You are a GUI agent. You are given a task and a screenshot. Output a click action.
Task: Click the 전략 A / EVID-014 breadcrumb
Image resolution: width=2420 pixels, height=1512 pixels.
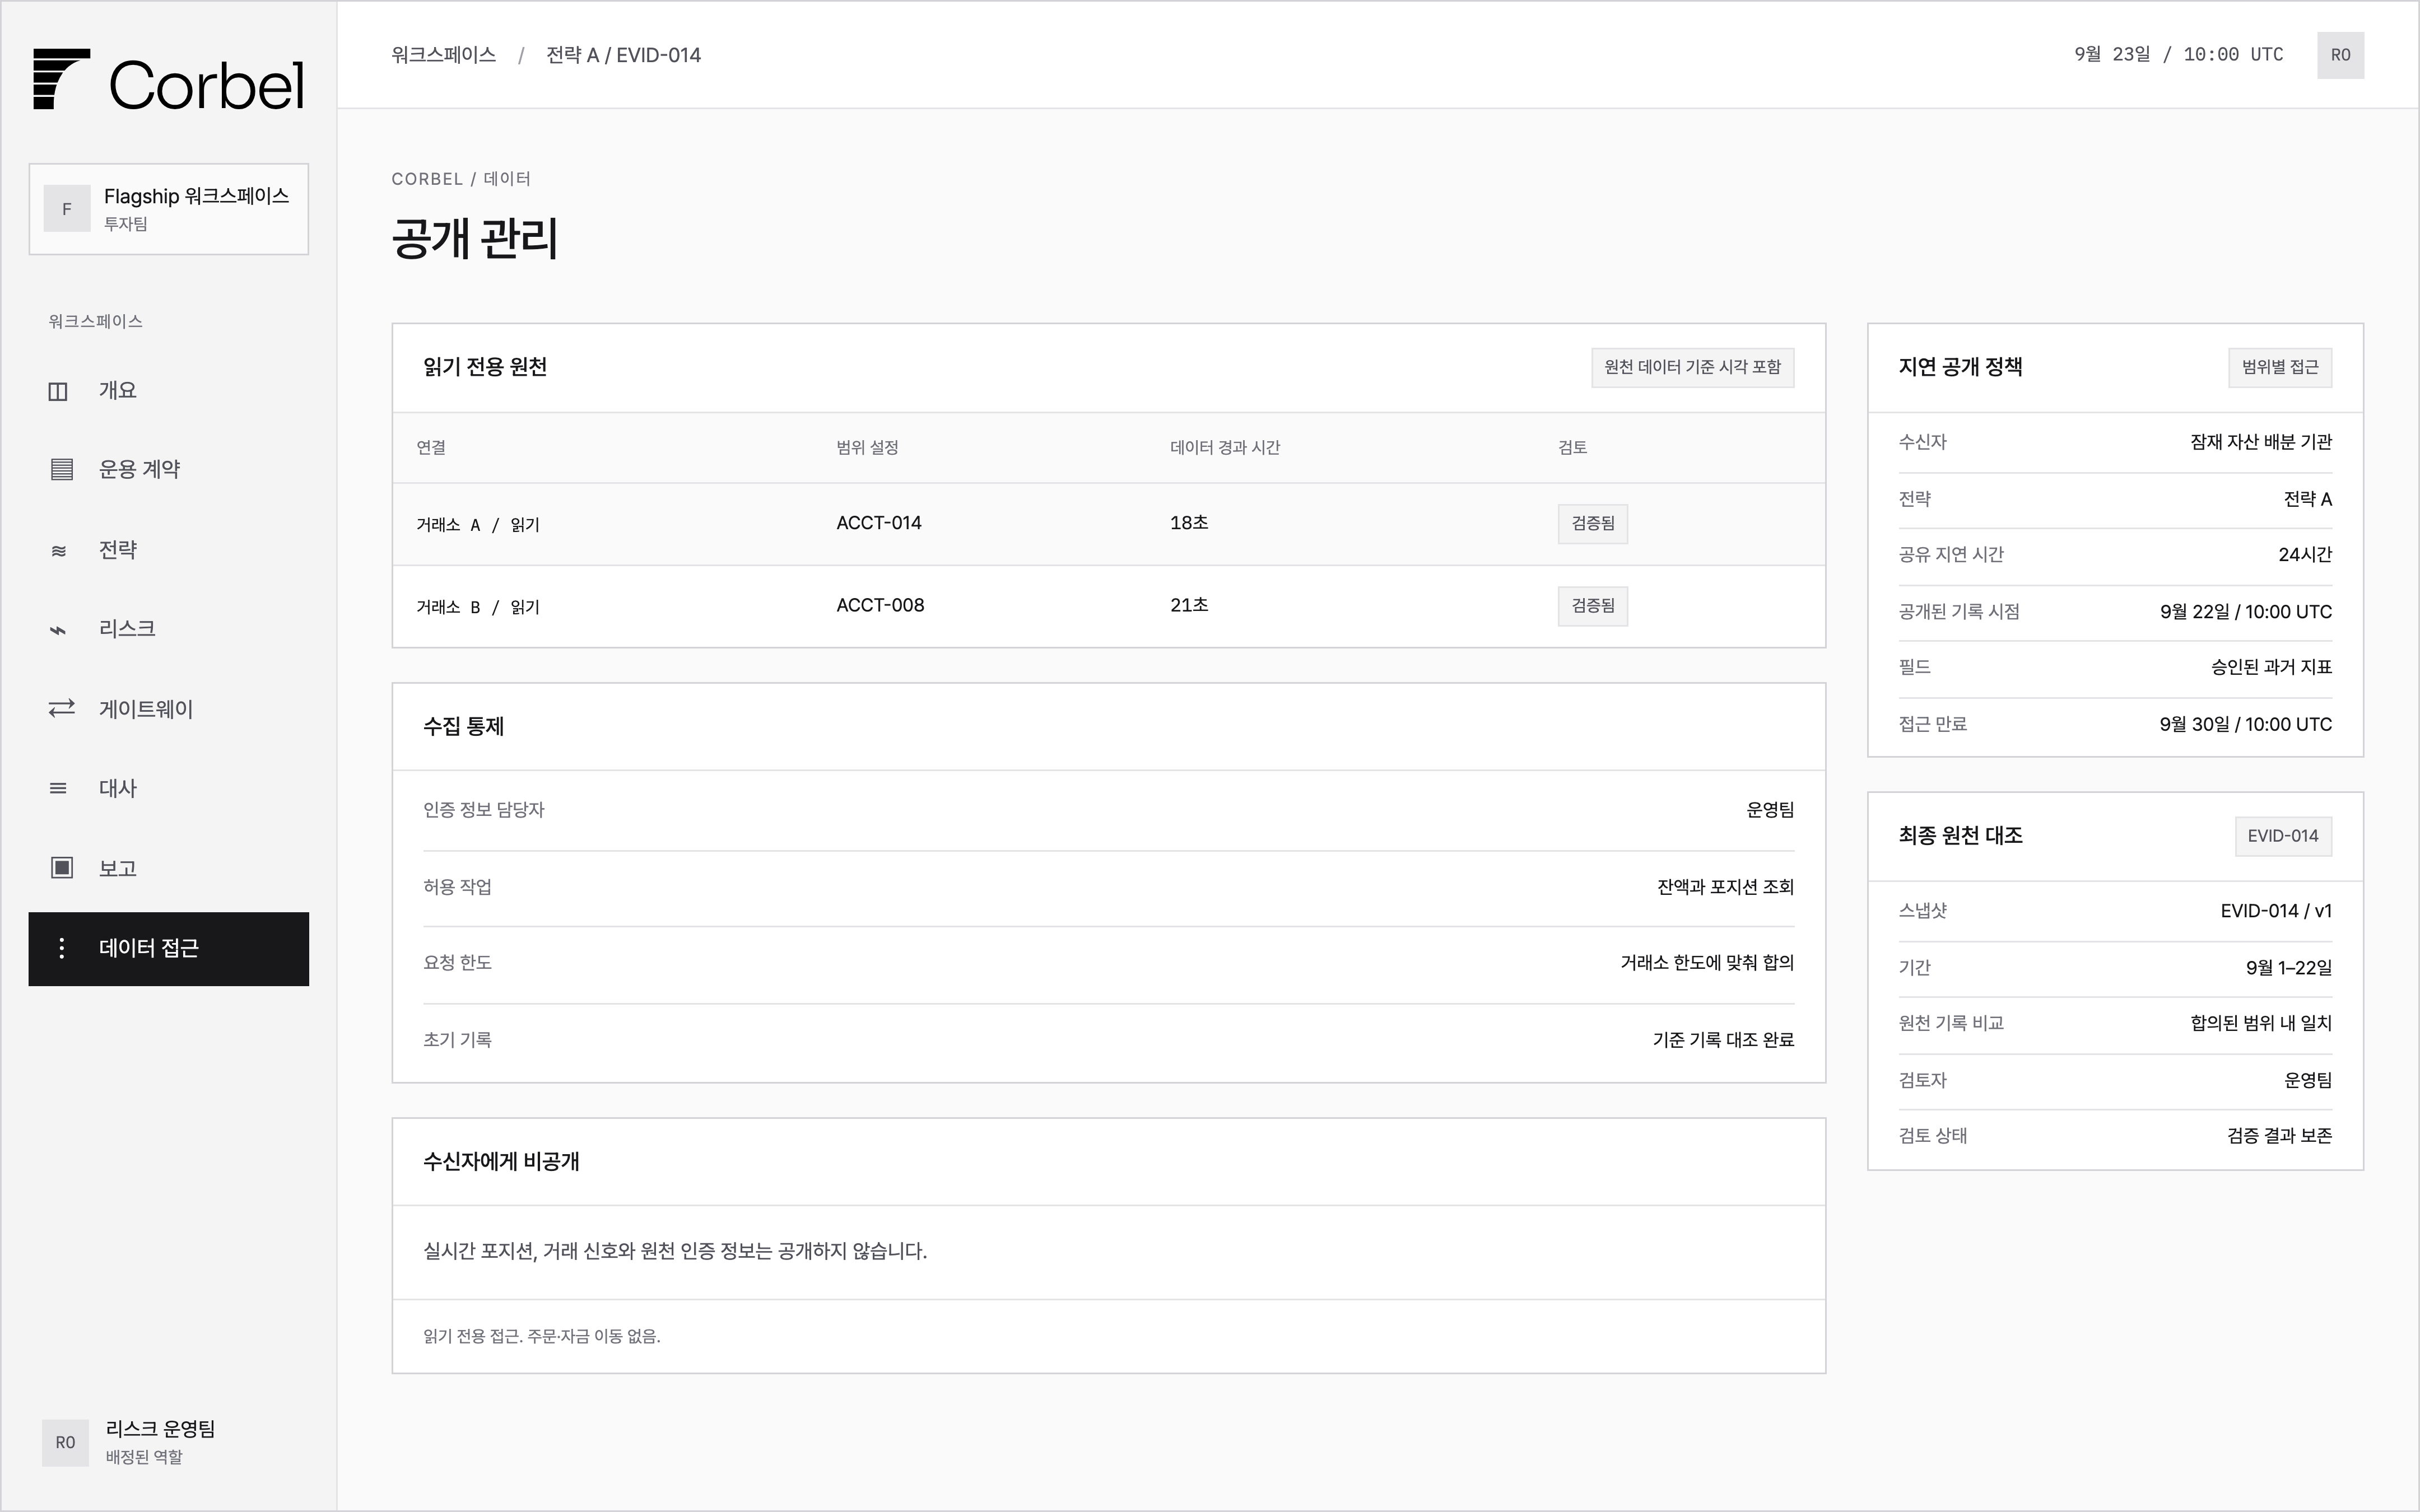(x=623, y=55)
